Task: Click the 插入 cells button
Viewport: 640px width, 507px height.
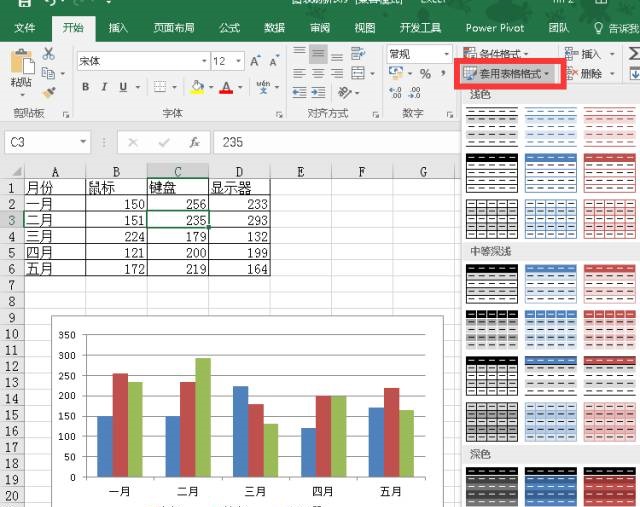Action: point(589,54)
